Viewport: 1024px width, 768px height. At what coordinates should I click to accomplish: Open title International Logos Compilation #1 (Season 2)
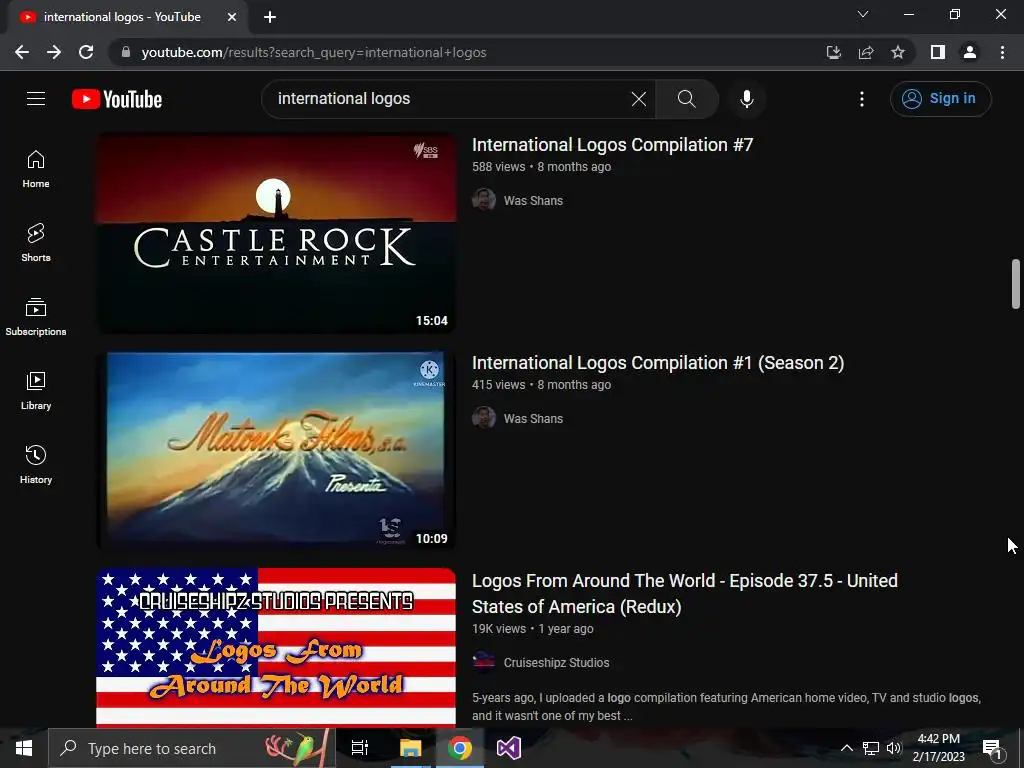coord(658,363)
